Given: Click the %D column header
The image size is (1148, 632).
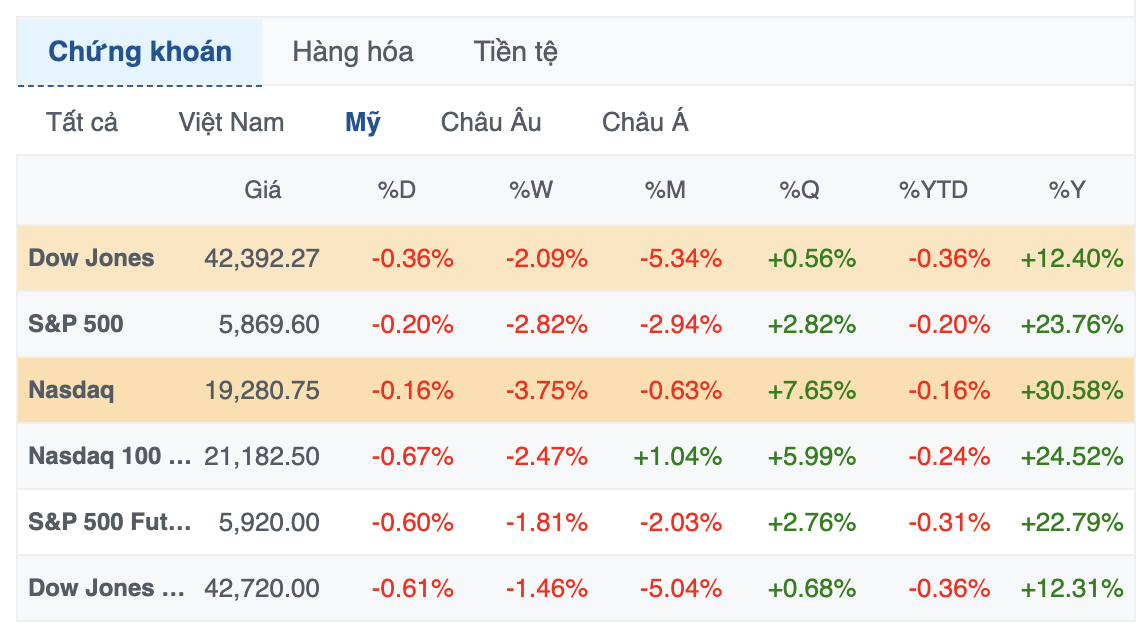Looking at the screenshot, I should click(x=396, y=190).
